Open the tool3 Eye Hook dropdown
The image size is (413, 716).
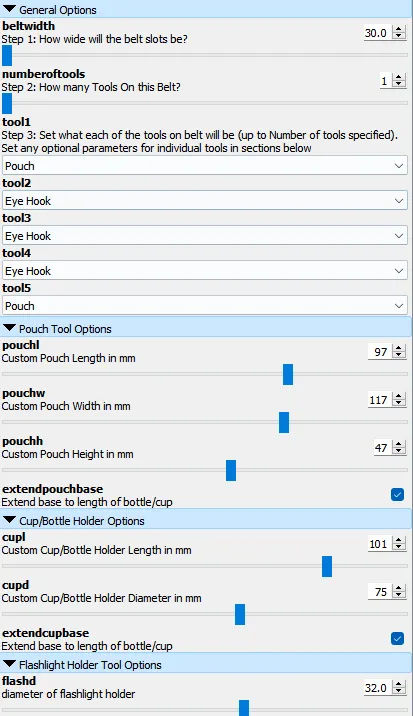point(205,236)
